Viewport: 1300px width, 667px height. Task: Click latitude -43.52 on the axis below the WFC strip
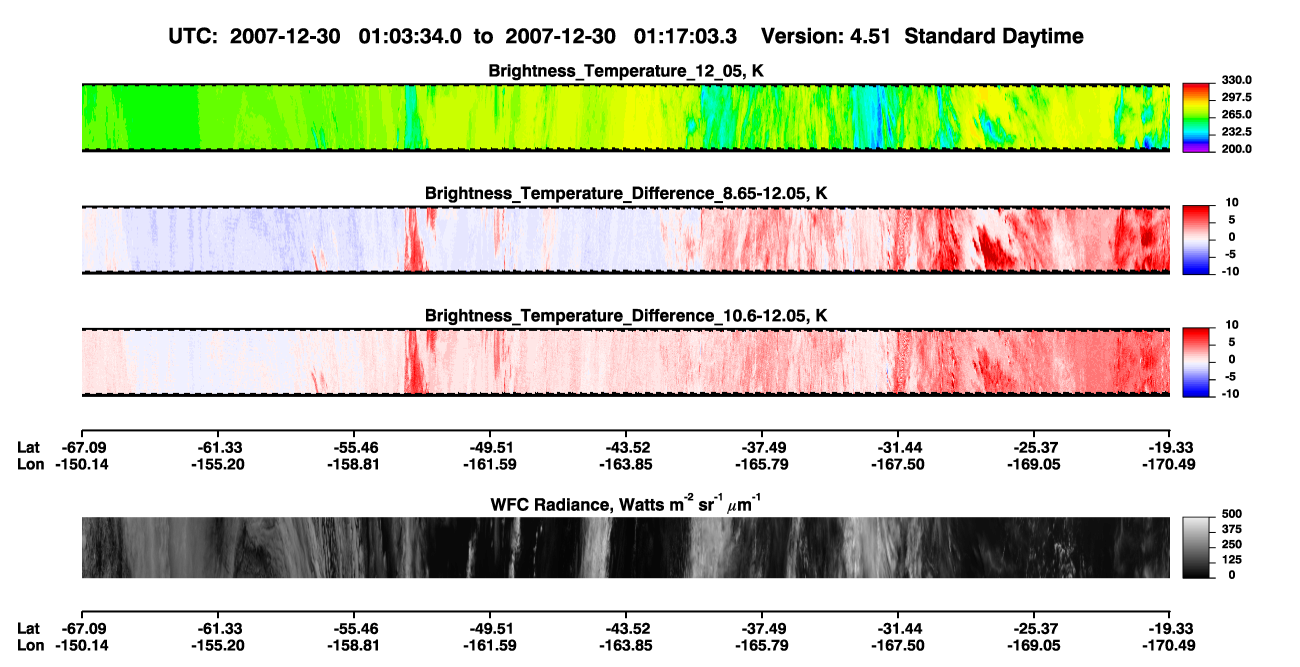pos(626,629)
